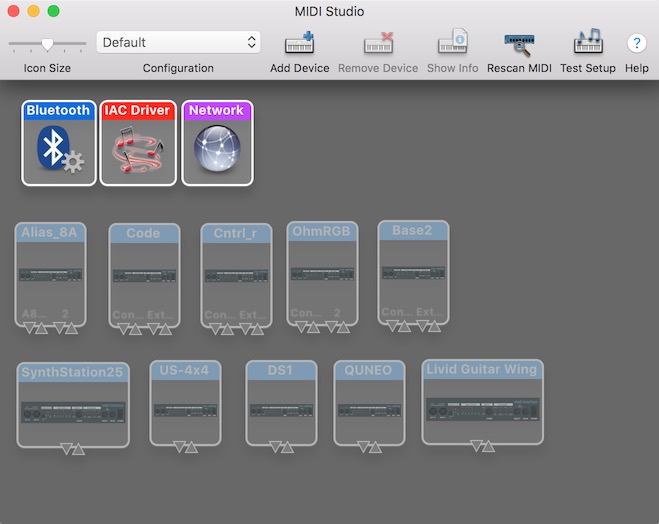Open the Default configuration dropdown
Image resolution: width=659 pixels, height=524 pixels.
178,42
